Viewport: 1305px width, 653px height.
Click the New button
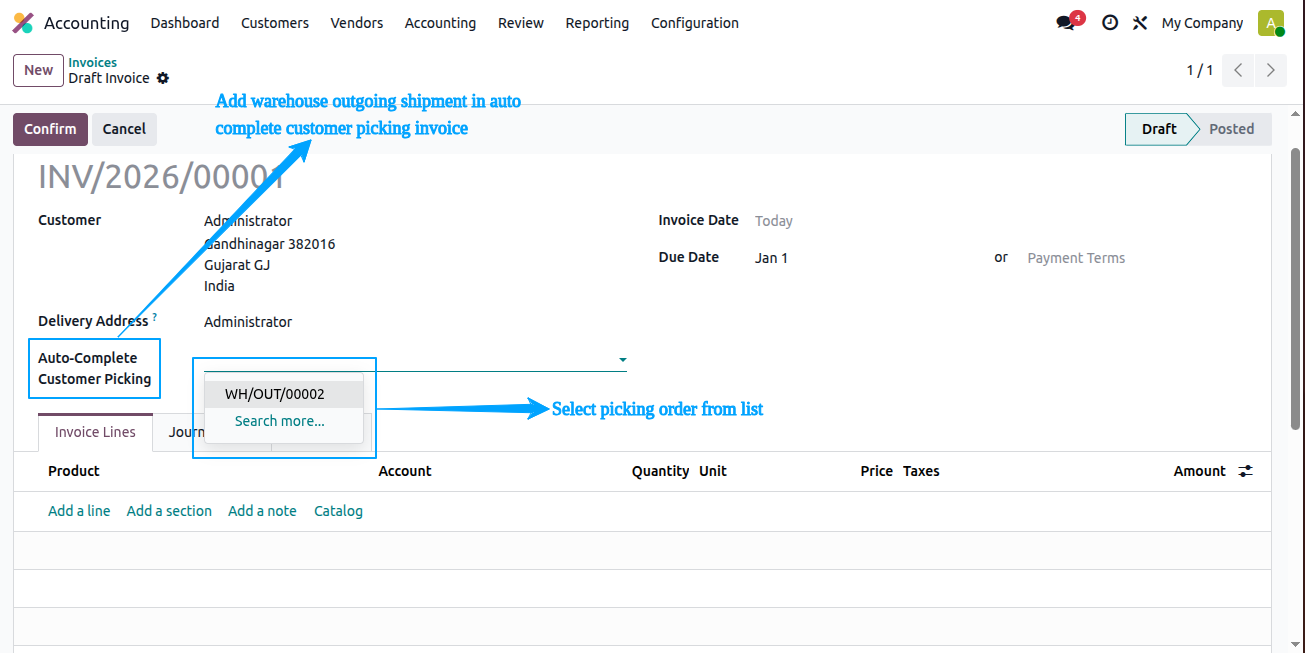point(38,70)
